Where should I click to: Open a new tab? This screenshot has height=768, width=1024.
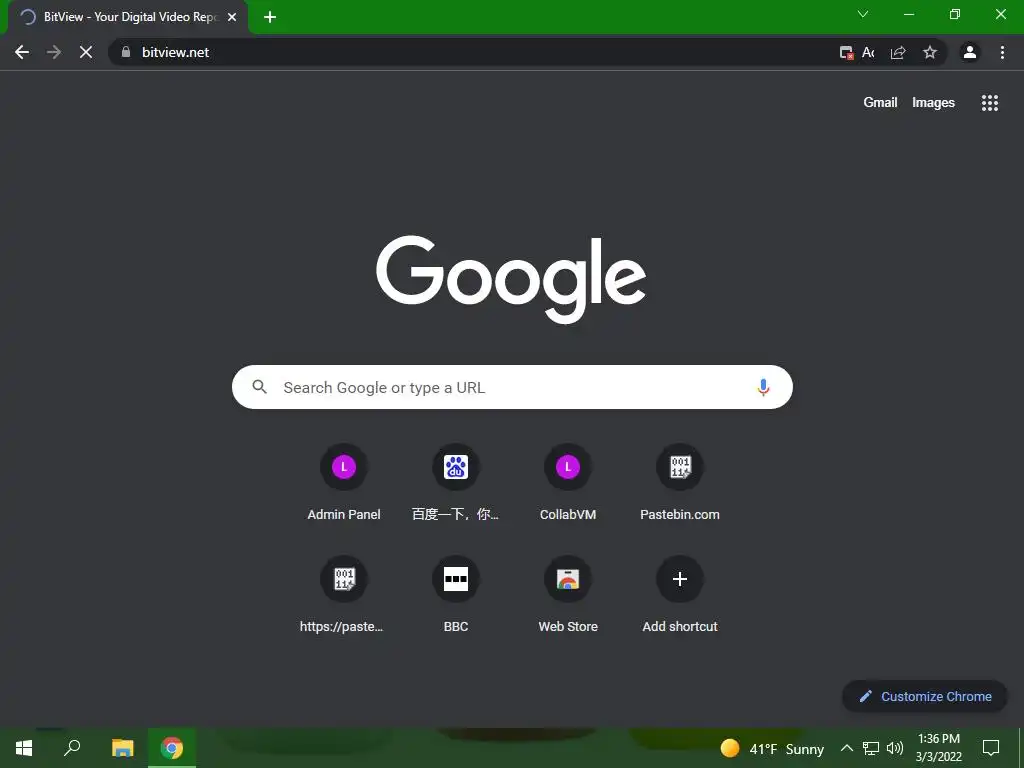coord(270,17)
